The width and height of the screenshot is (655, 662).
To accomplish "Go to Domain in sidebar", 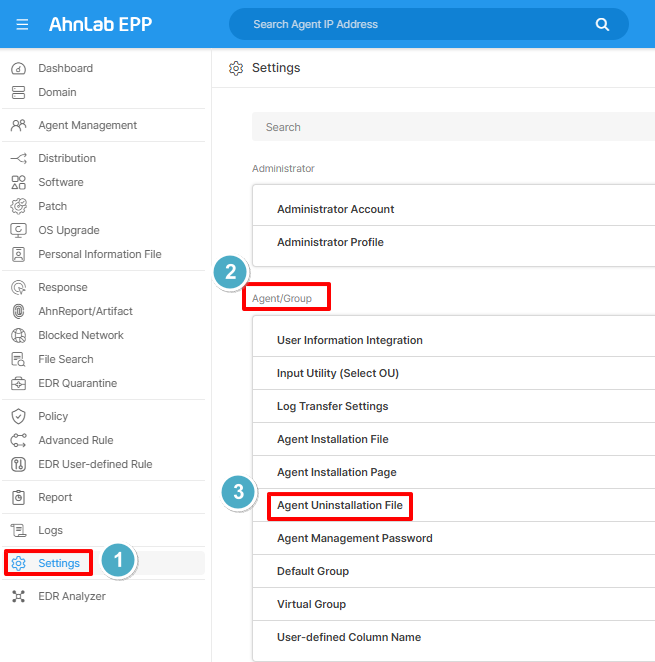I will pos(57,92).
